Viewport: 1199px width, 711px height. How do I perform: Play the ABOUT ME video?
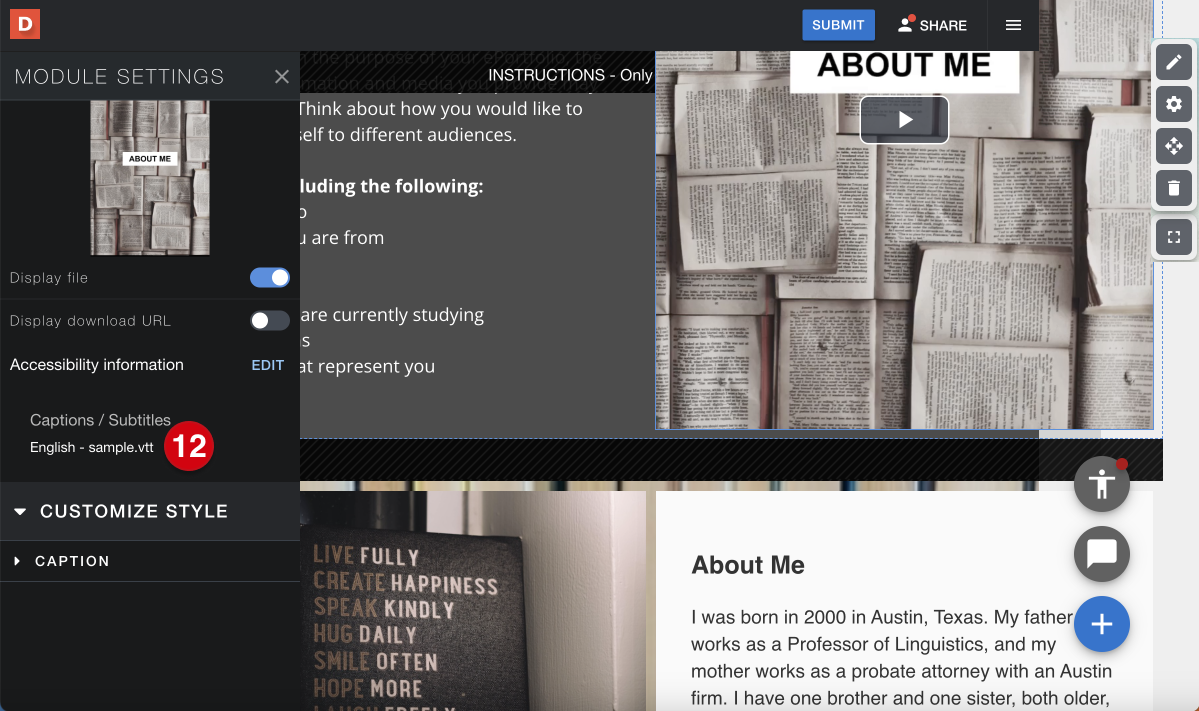(x=904, y=120)
